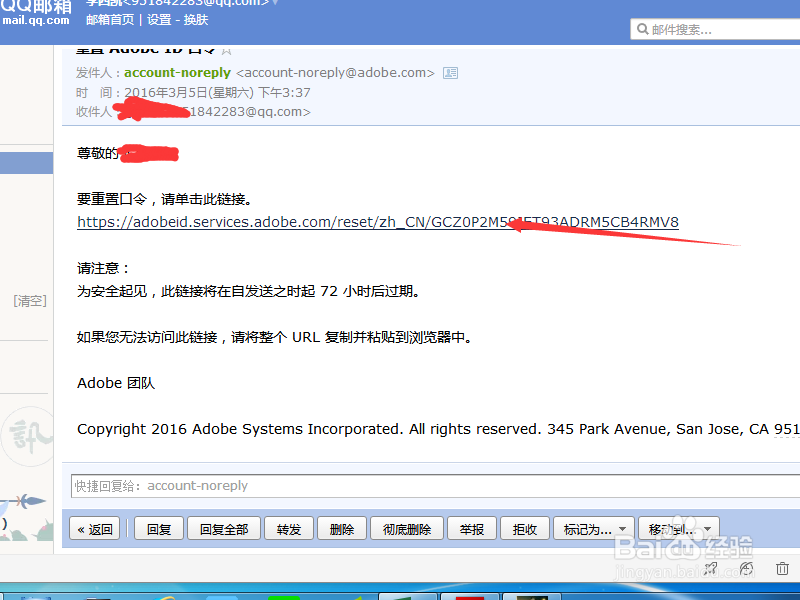Screen dimensions: 800x600
Task: Click sender name account-noreply in green
Action: pos(178,73)
